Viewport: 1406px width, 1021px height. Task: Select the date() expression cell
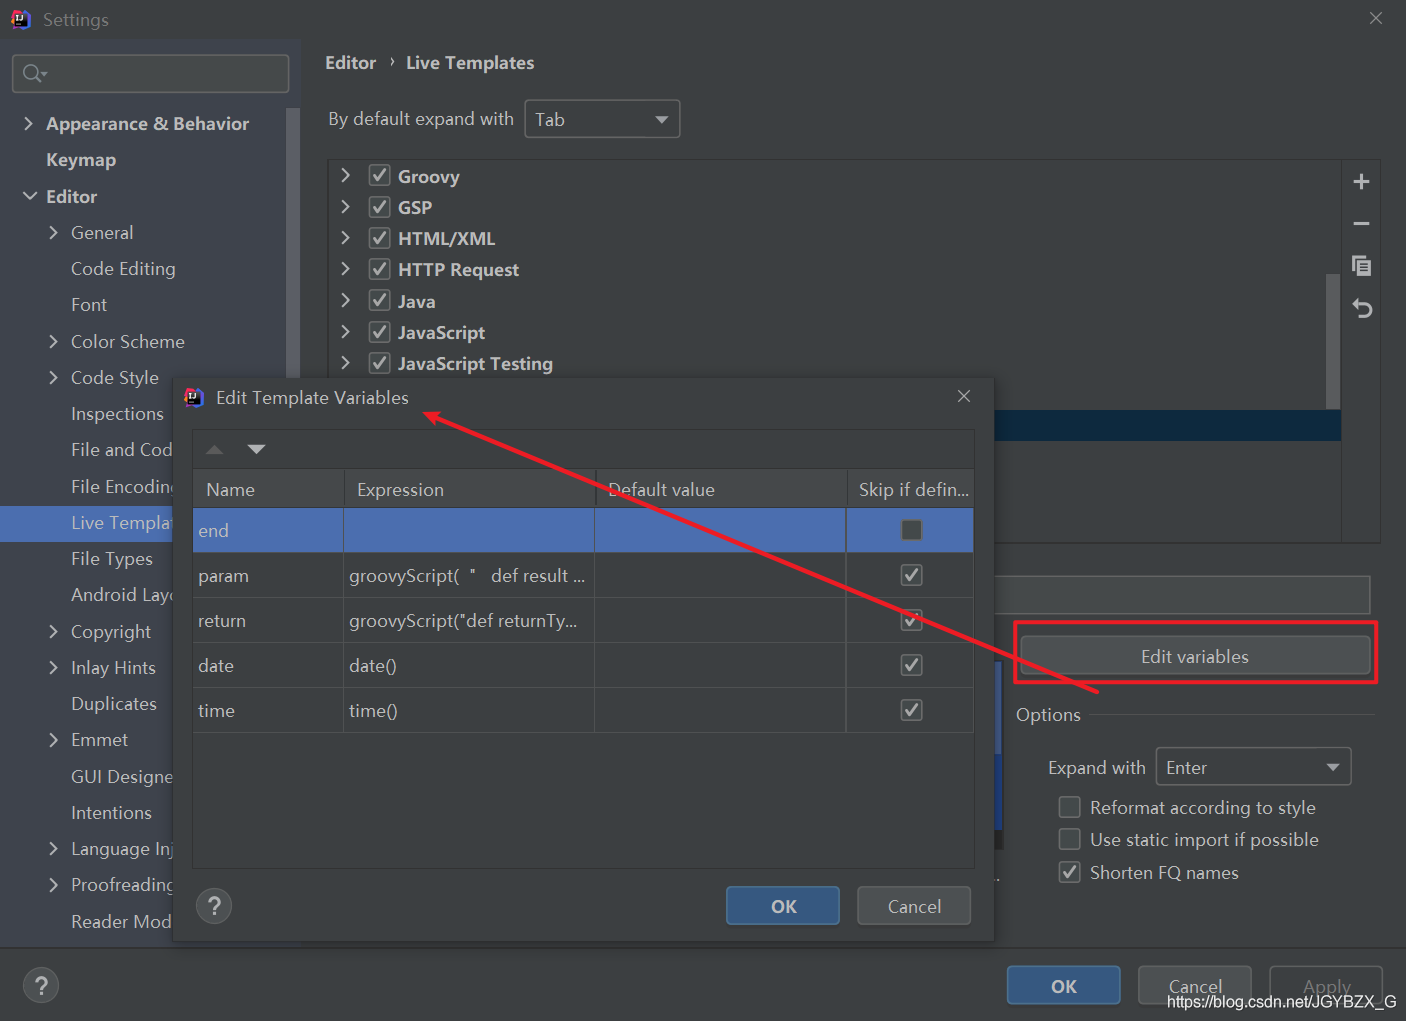click(x=468, y=665)
